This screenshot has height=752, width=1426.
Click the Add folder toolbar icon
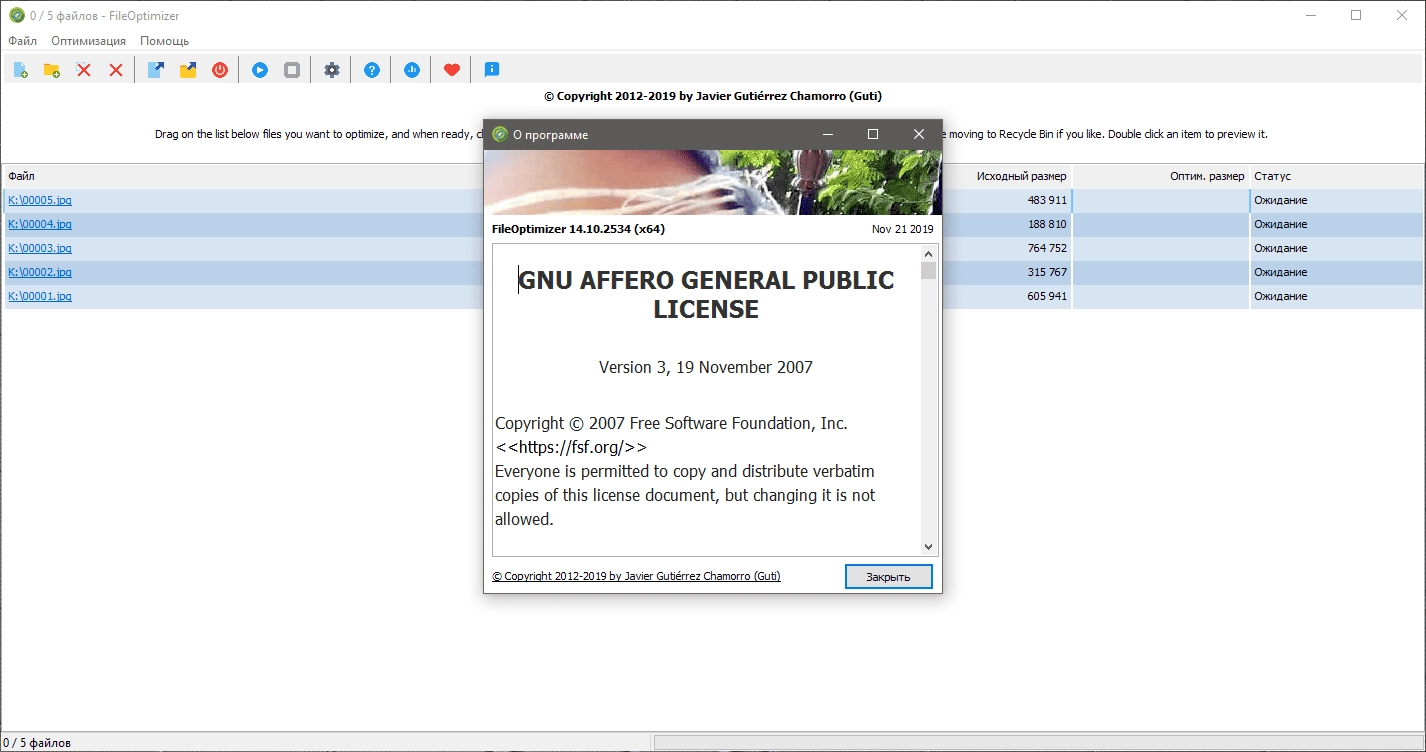(52, 70)
